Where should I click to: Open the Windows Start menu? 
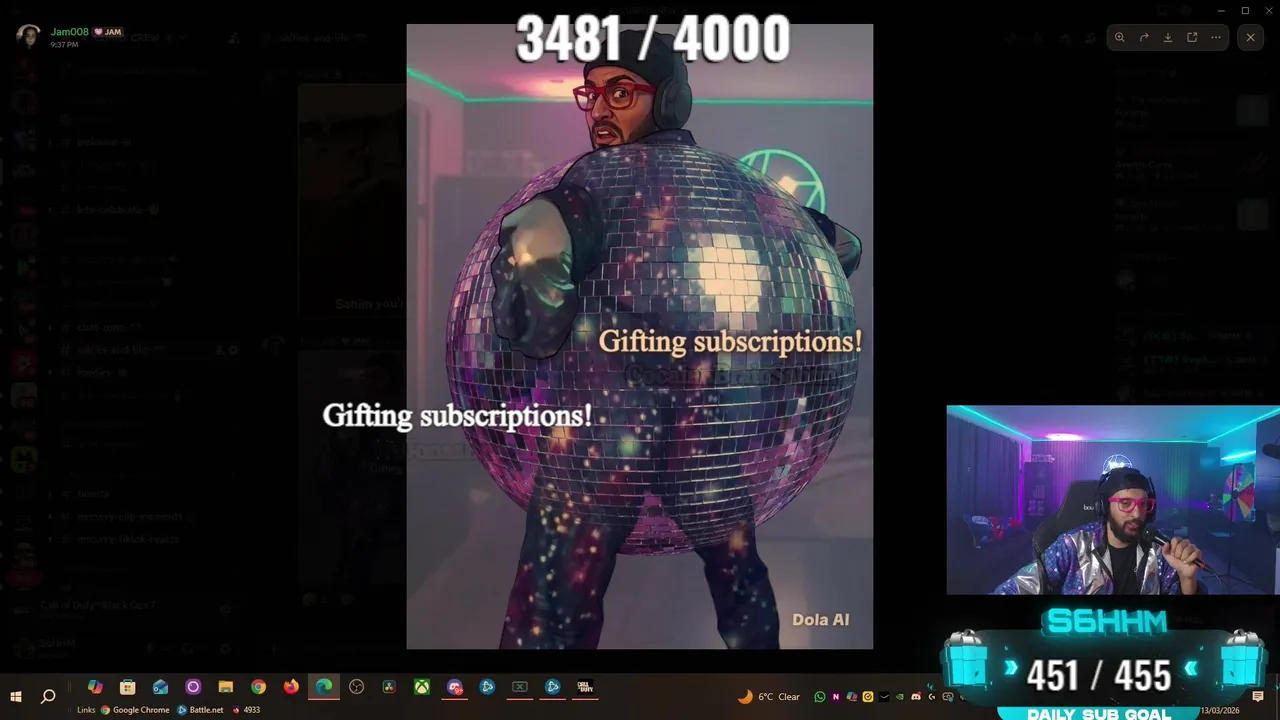[16, 696]
